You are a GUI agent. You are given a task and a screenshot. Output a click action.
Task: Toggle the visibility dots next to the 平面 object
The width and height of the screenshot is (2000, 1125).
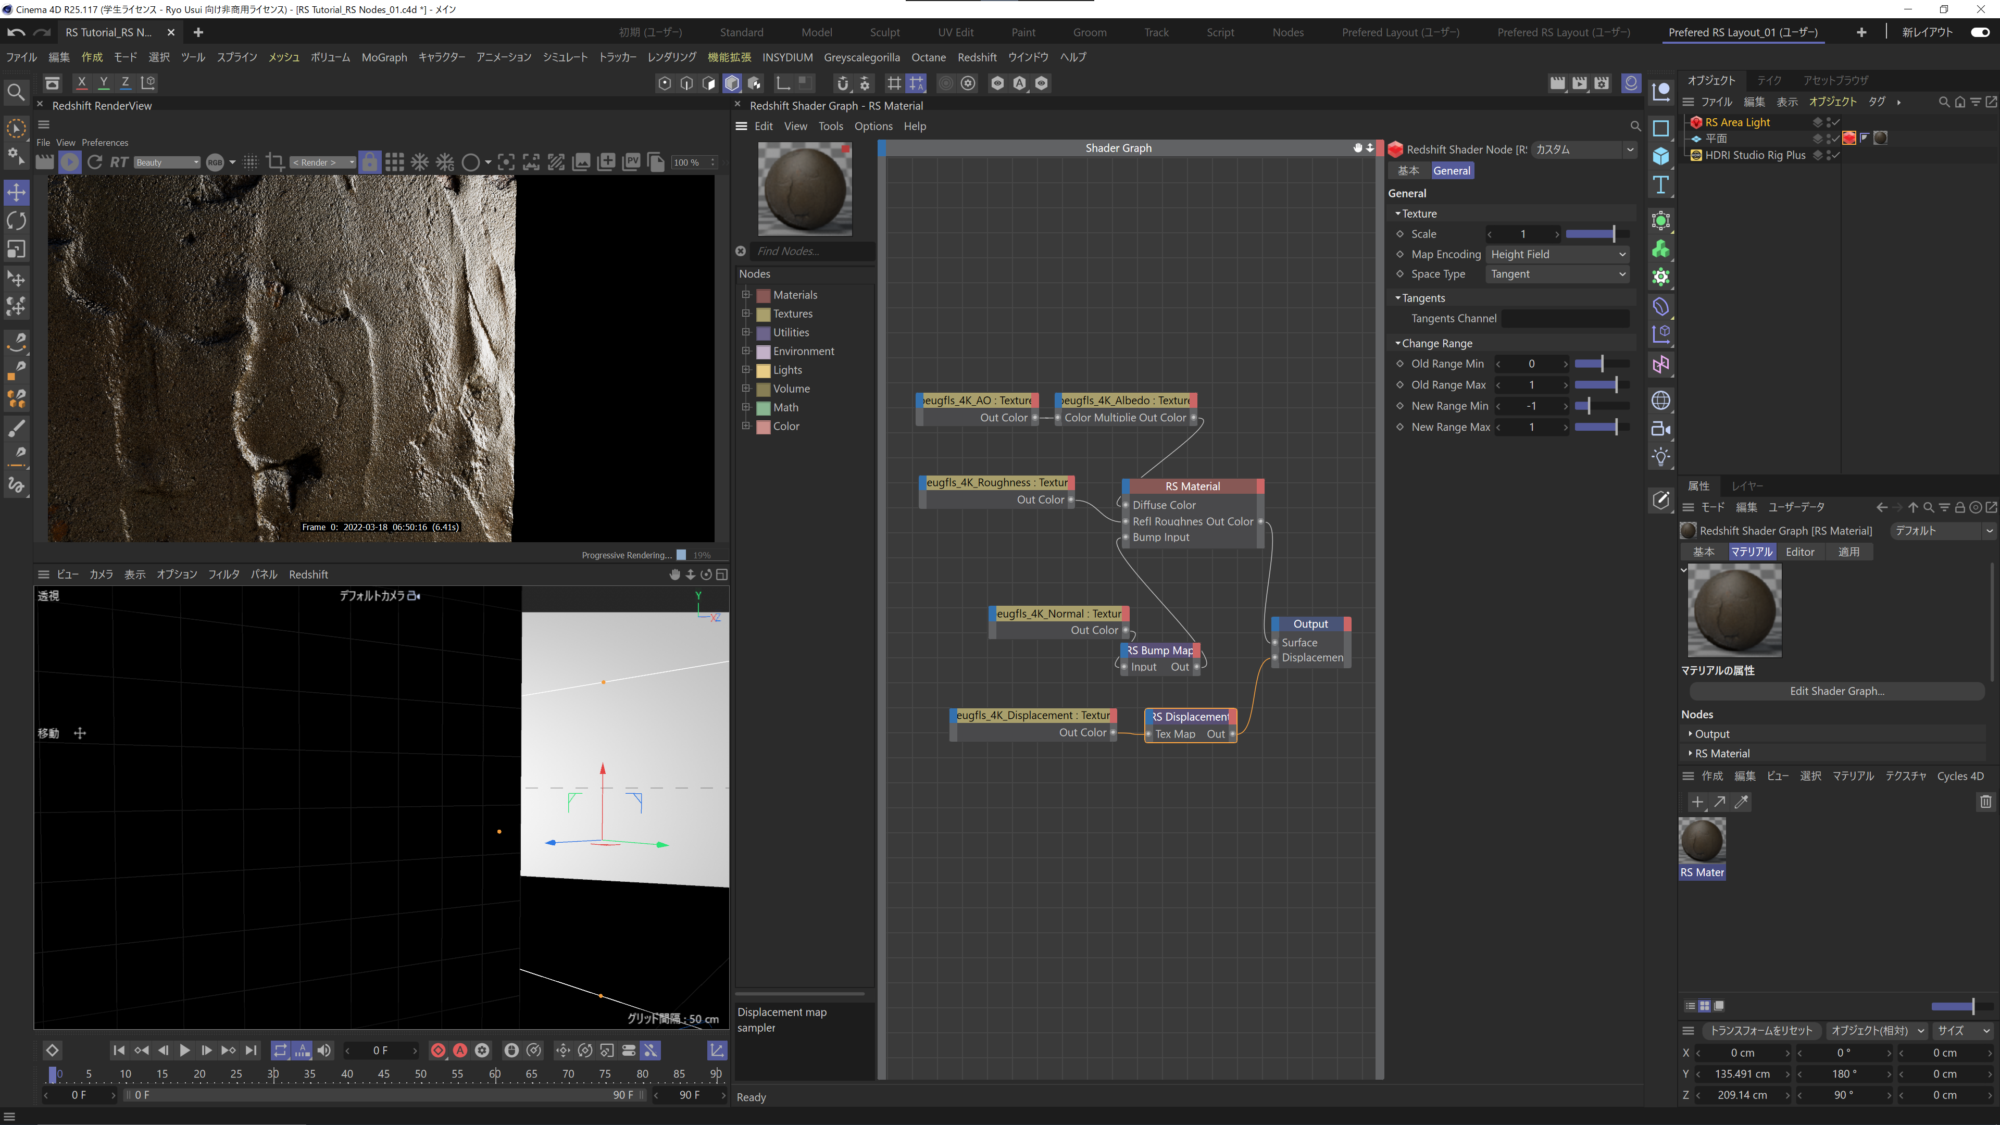point(1828,138)
